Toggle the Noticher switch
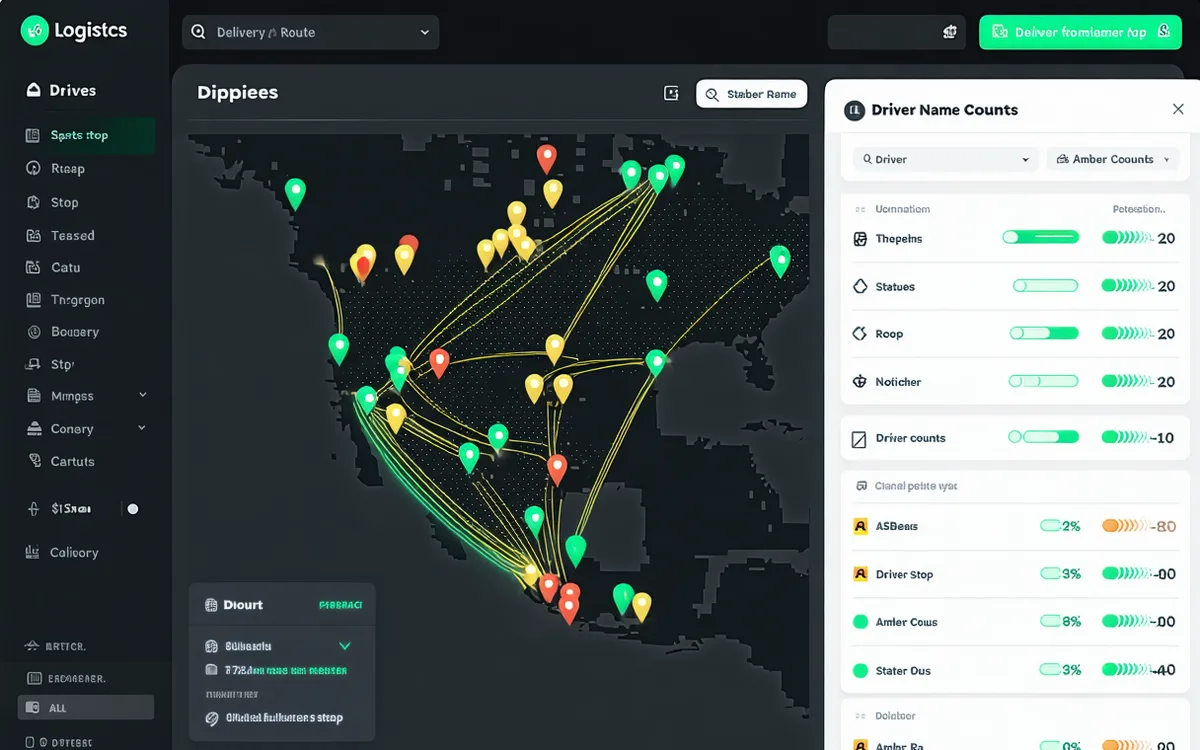Viewport: 1200px width, 750px height. pyautogui.click(x=1043, y=381)
